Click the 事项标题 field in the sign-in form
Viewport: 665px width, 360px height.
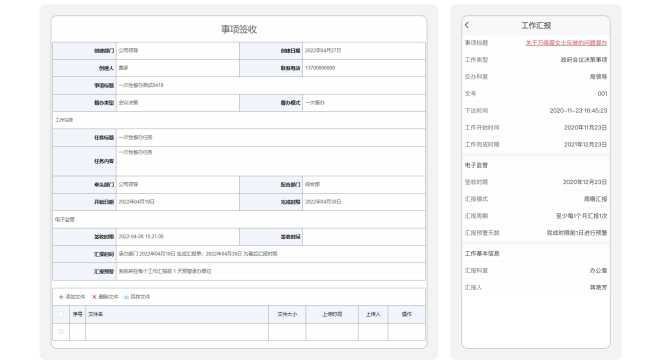[271, 85]
